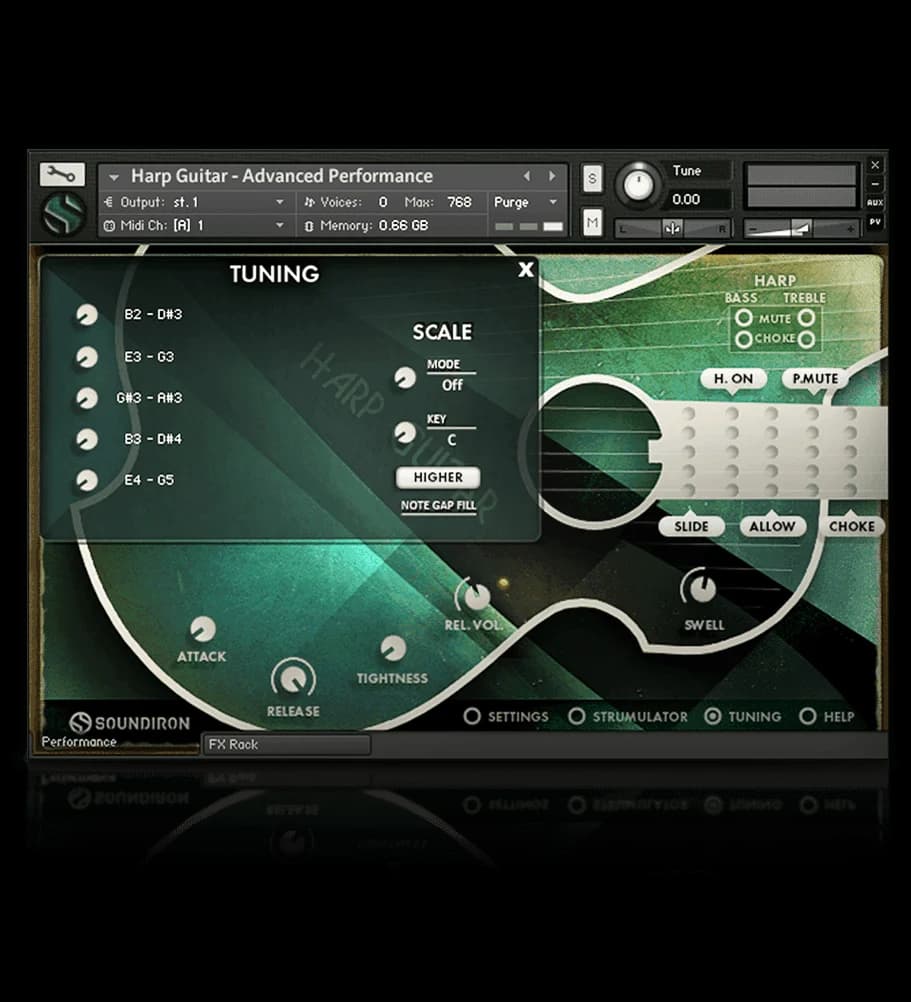The height and width of the screenshot is (1002, 911).
Task: Close the Tuning panel with X
Action: (526, 269)
